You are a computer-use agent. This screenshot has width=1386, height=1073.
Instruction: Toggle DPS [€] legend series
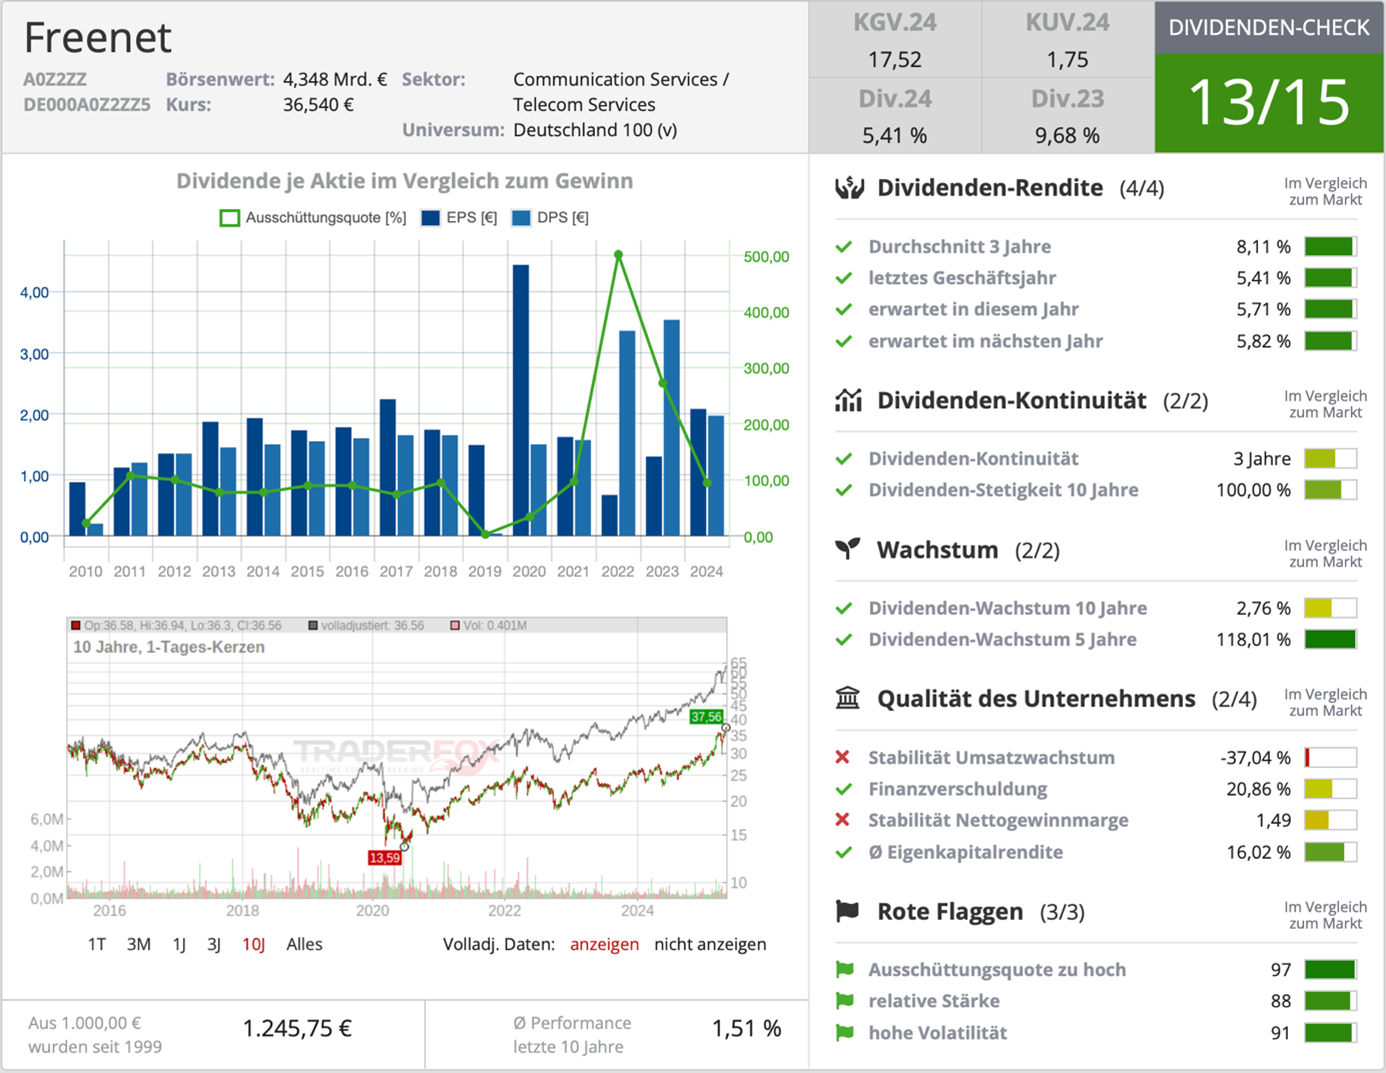click(550, 217)
